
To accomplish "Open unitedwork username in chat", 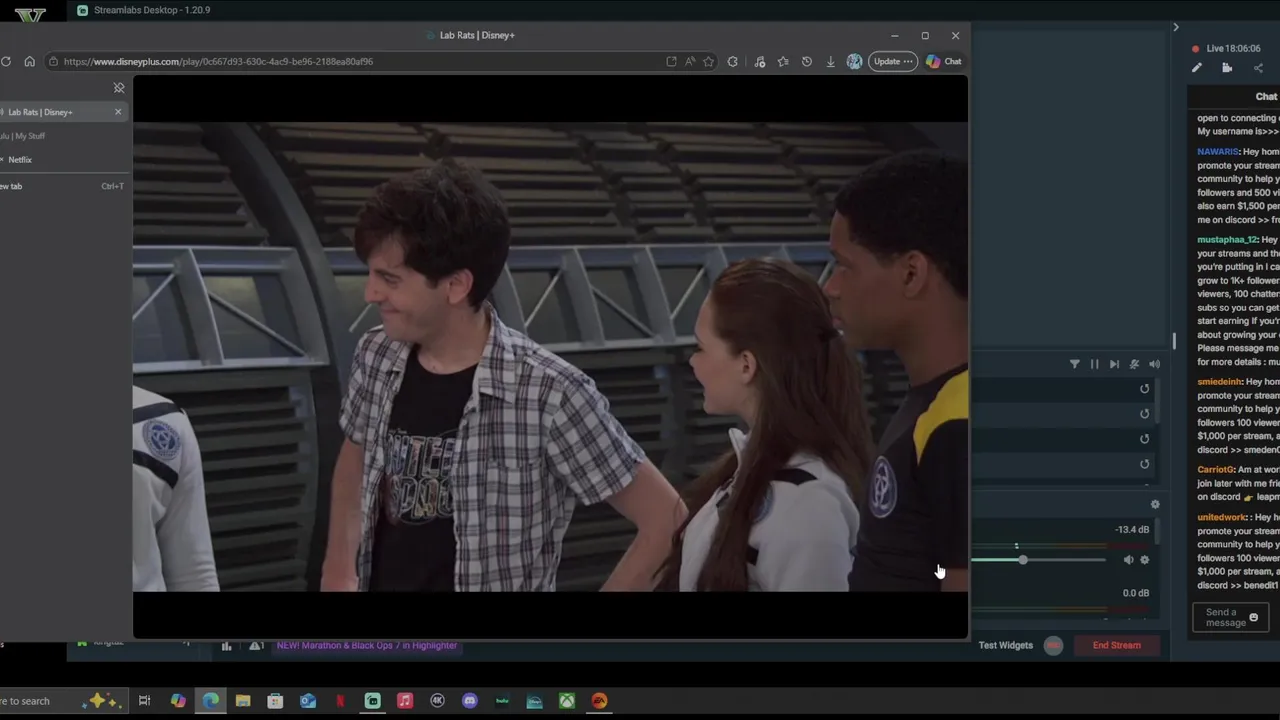I will pos(1222,517).
